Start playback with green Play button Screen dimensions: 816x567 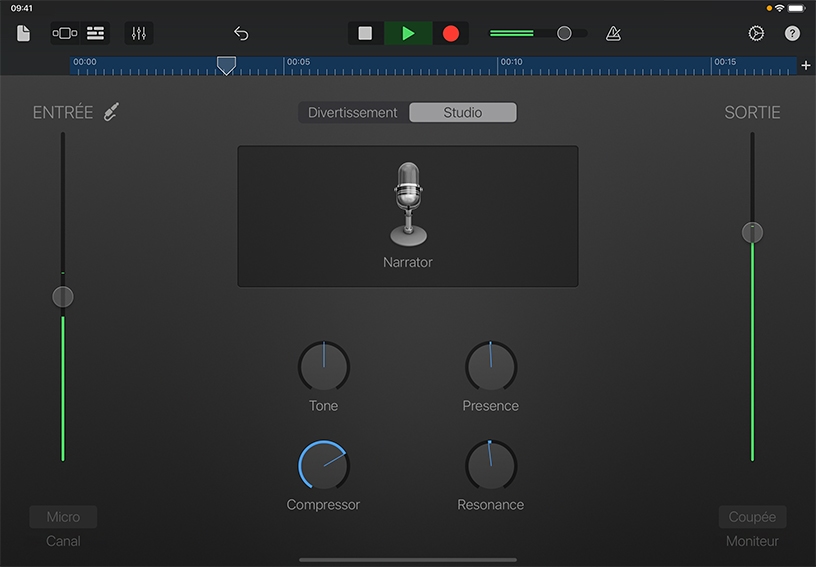pyautogui.click(x=408, y=33)
